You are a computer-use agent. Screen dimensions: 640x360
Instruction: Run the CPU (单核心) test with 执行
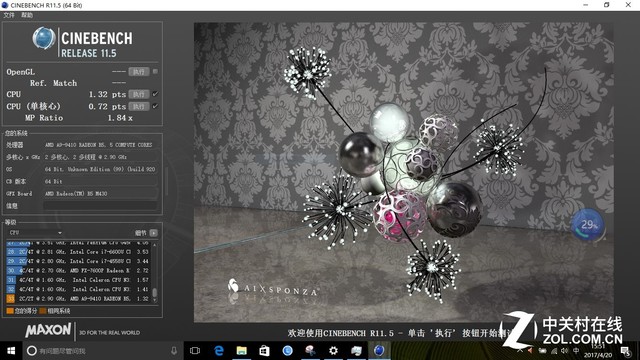click(139, 107)
